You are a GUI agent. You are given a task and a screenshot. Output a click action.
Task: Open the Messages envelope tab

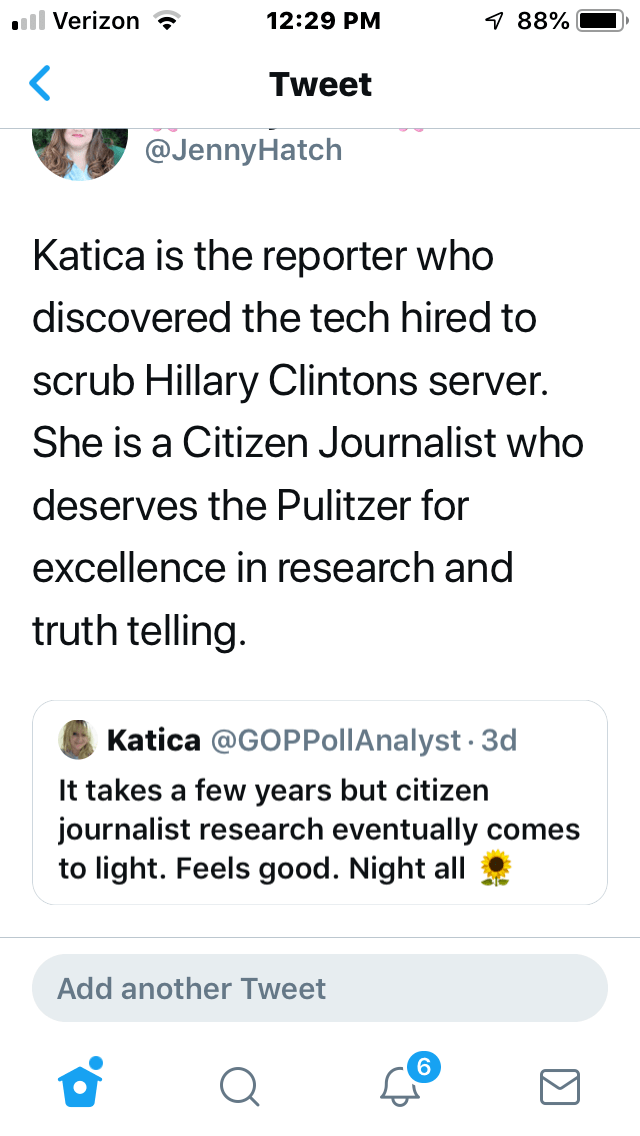[x=560, y=1085]
